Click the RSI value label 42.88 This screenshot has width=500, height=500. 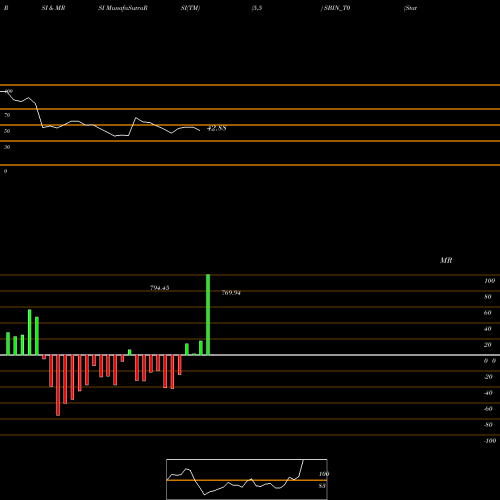(217, 128)
